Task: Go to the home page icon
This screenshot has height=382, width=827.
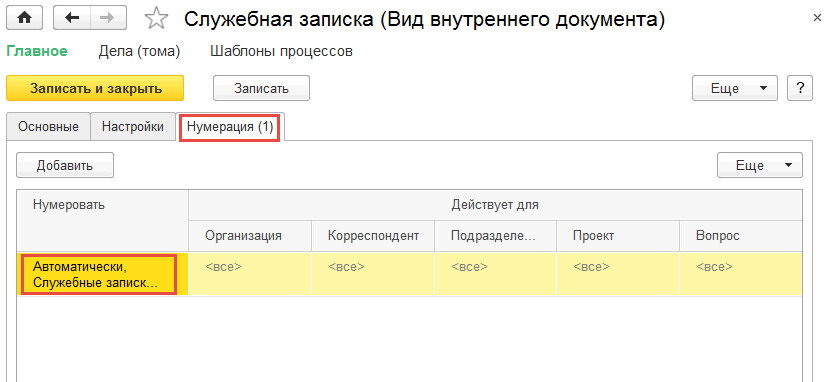Action: [25, 18]
